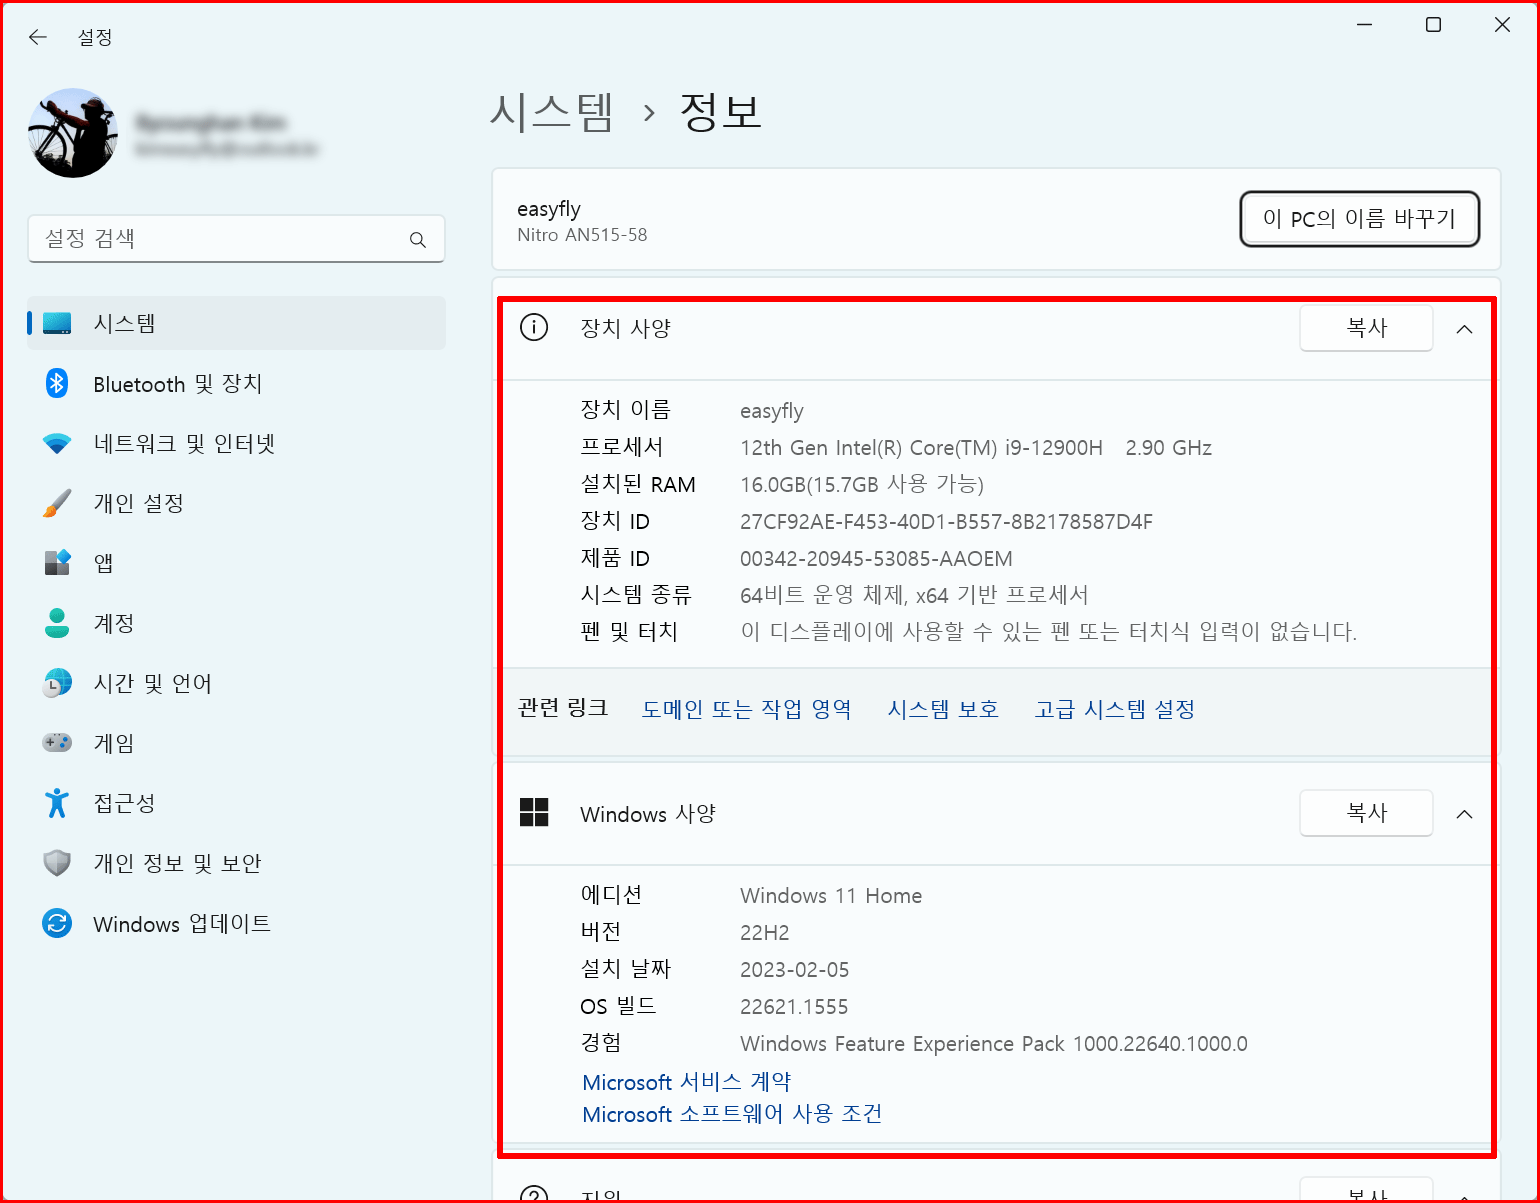Viewport: 1540px width, 1203px height.
Task: Click the 계정 person icon
Action: (x=57, y=623)
